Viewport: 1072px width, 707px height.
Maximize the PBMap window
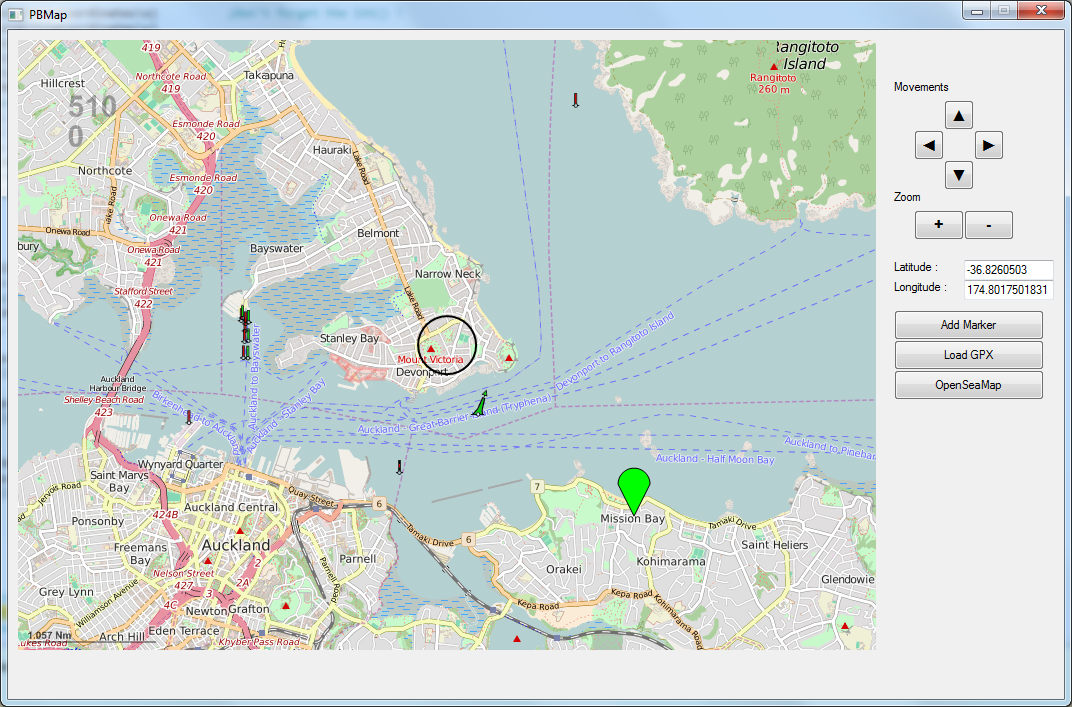click(1003, 10)
